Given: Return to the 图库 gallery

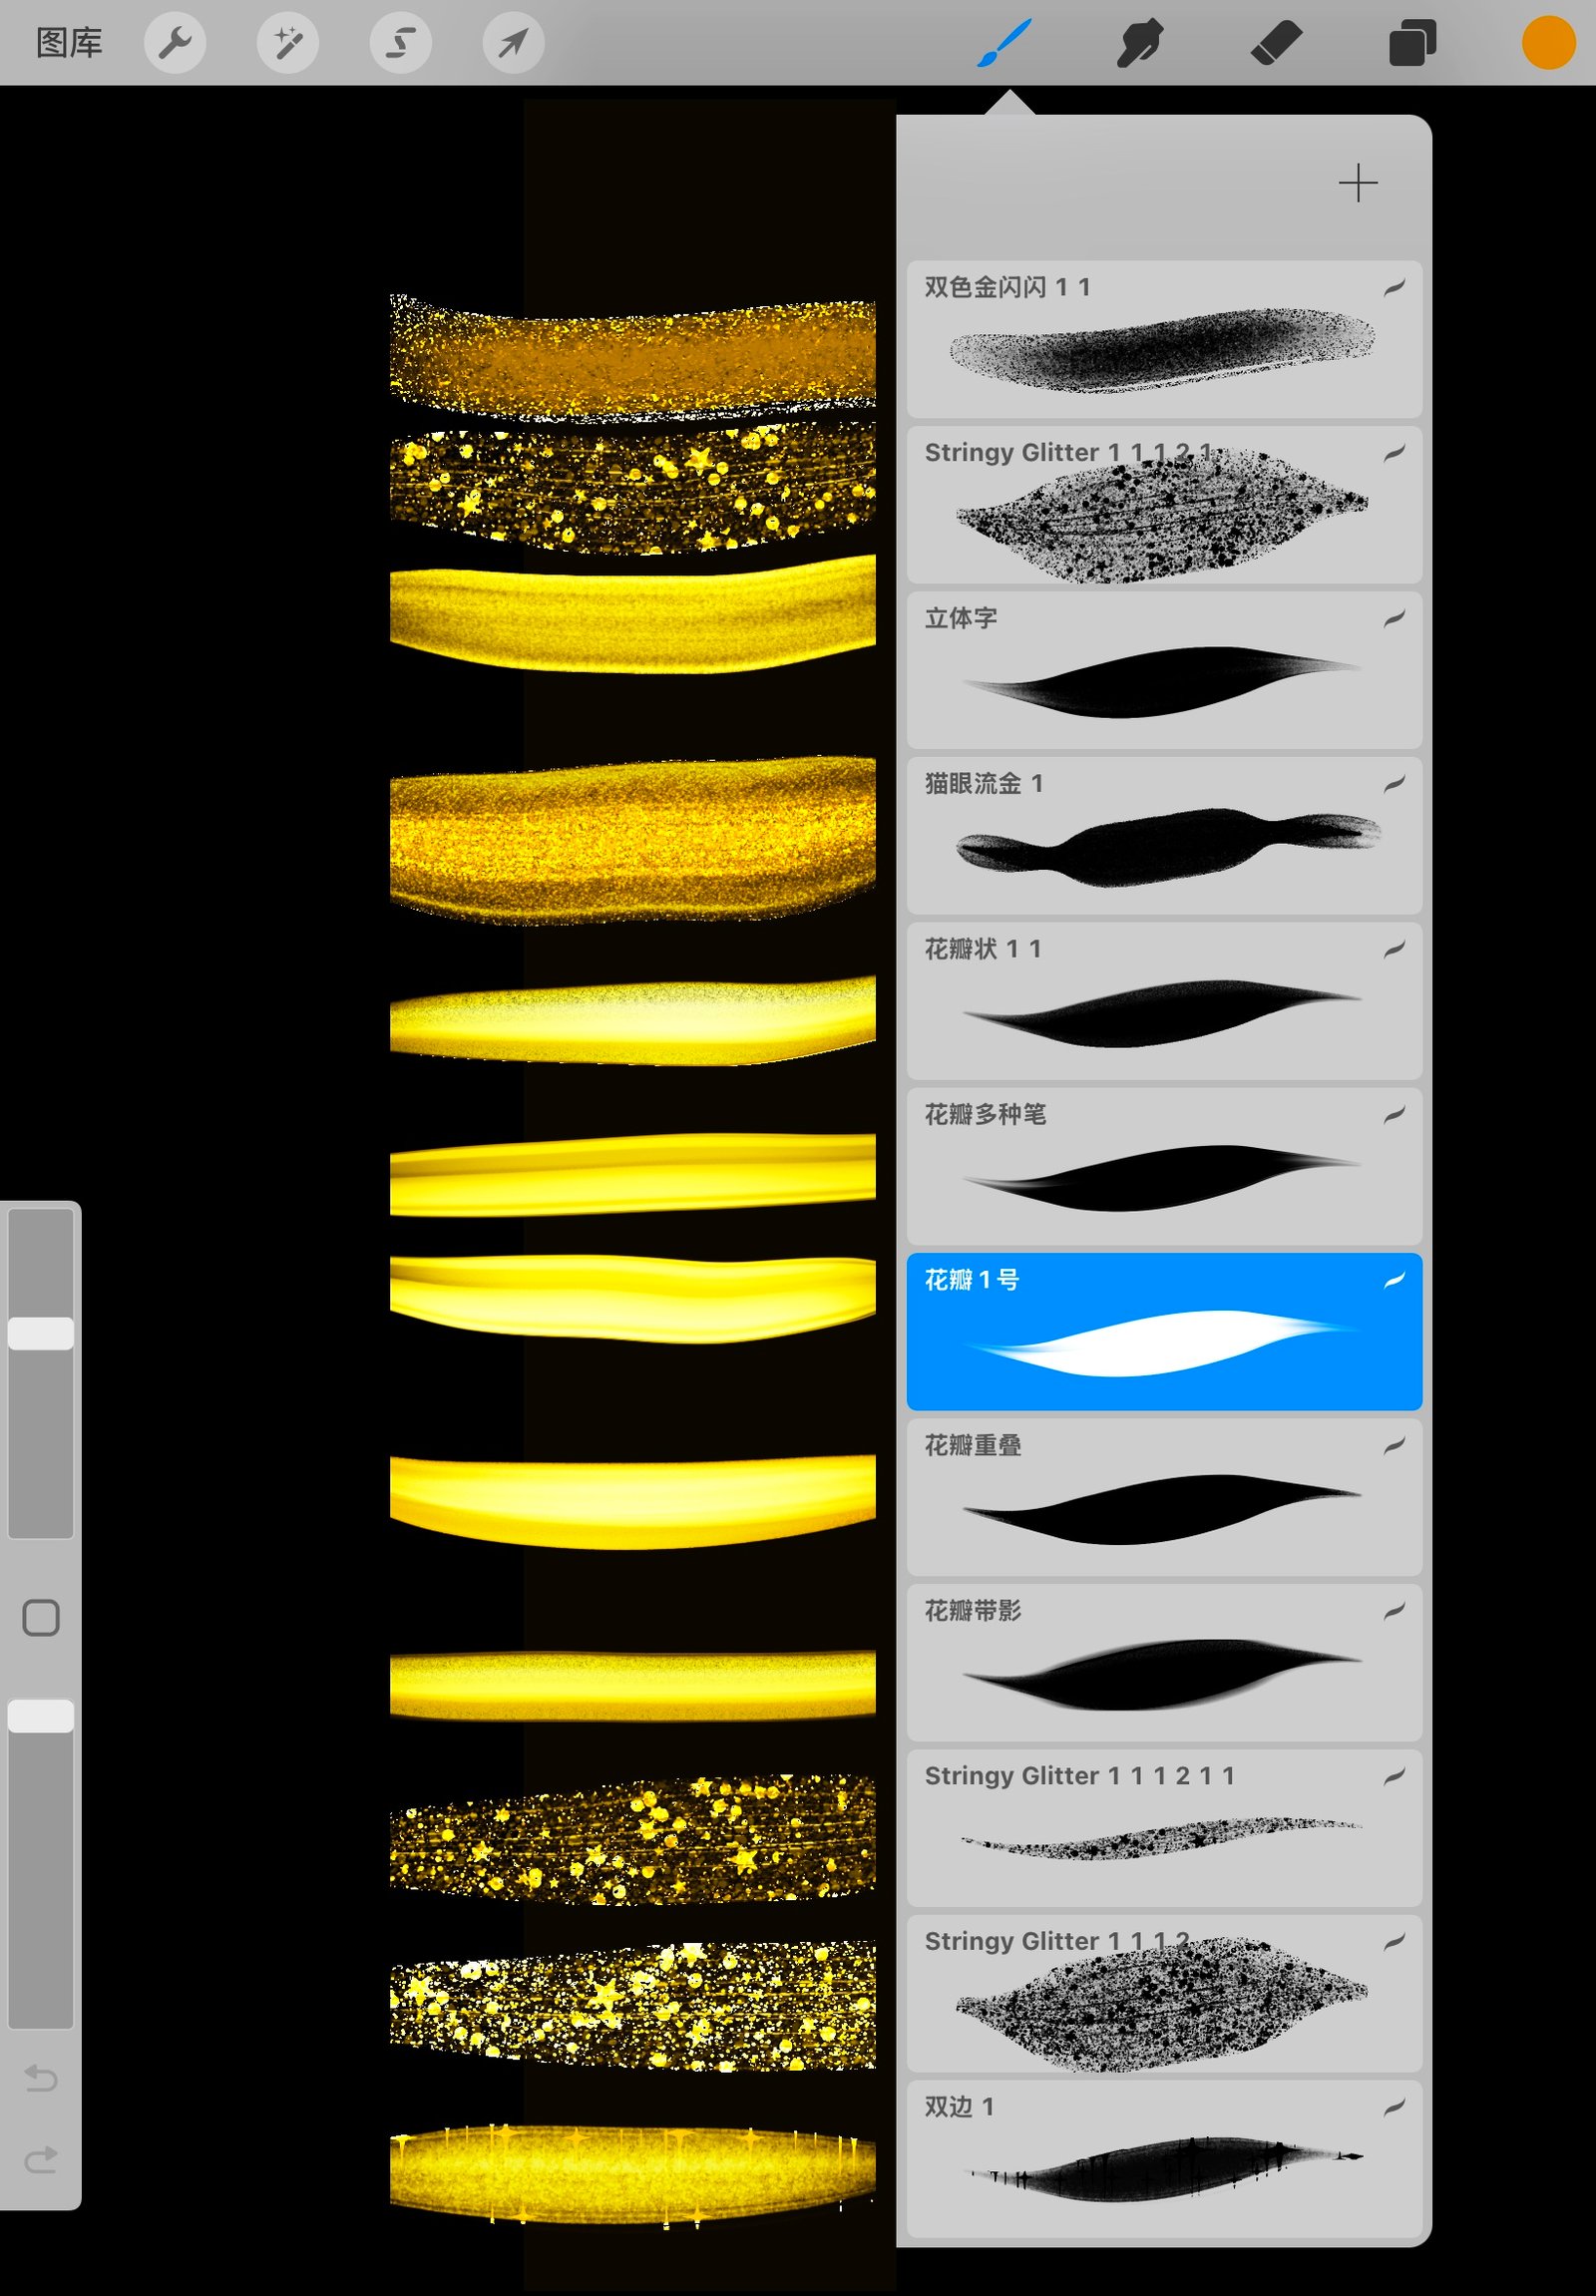Looking at the screenshot, I should pos(69,43).
